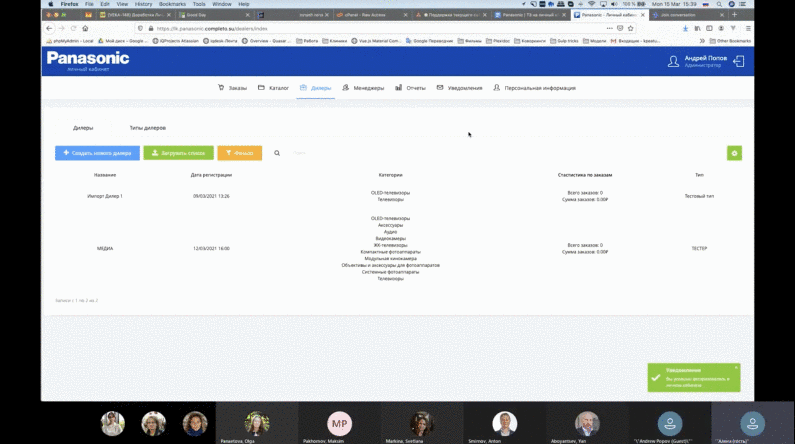Click the MP avatar of Pakhomov, Maksim
The width and height of the screenshot is (795, 444).
click(x=340, y=424)
